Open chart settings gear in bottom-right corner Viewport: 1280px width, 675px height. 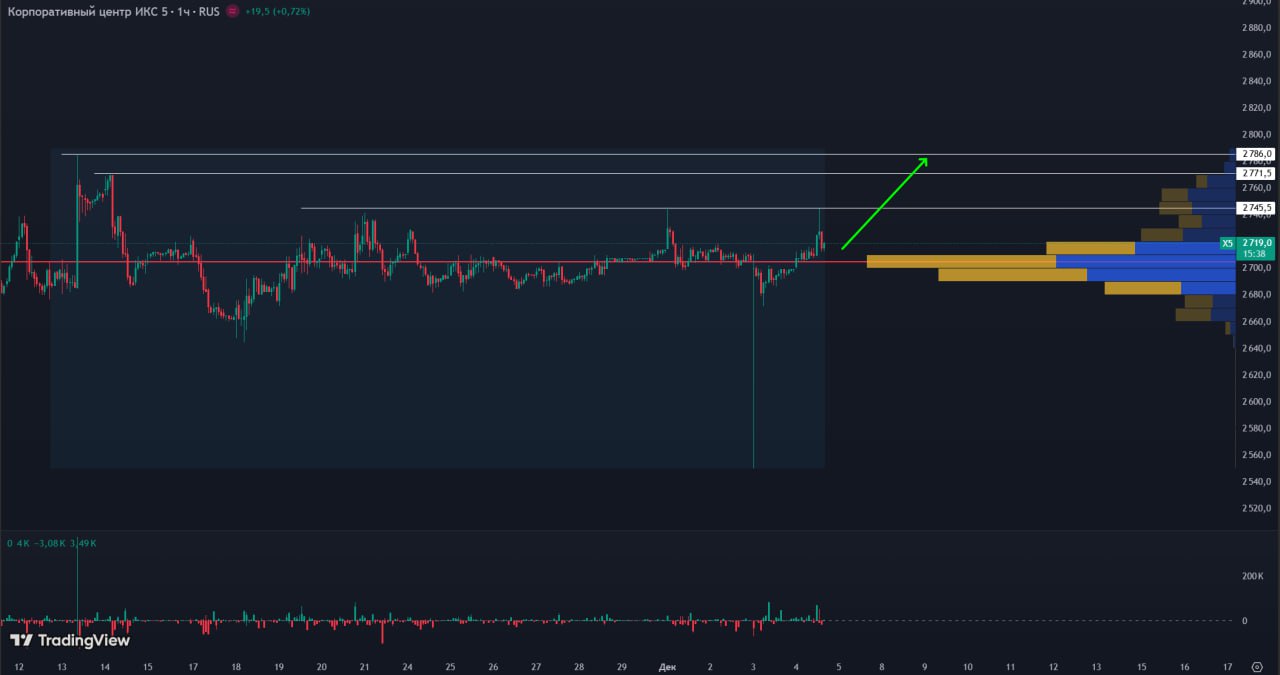tap(1257, 666)
